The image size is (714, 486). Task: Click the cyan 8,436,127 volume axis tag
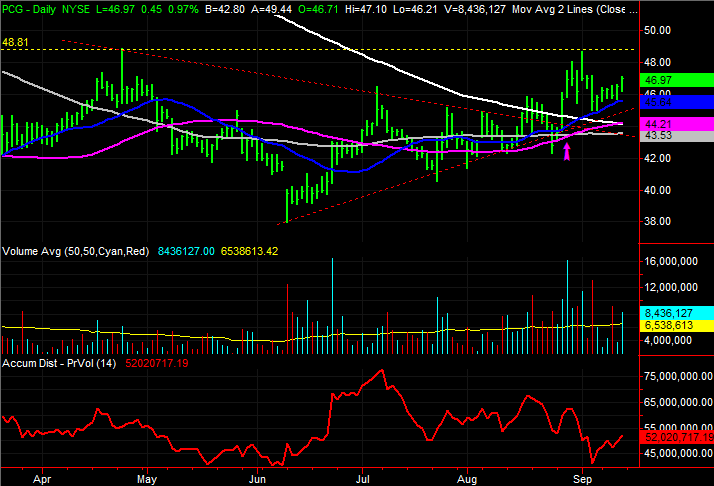pos(677,313)
